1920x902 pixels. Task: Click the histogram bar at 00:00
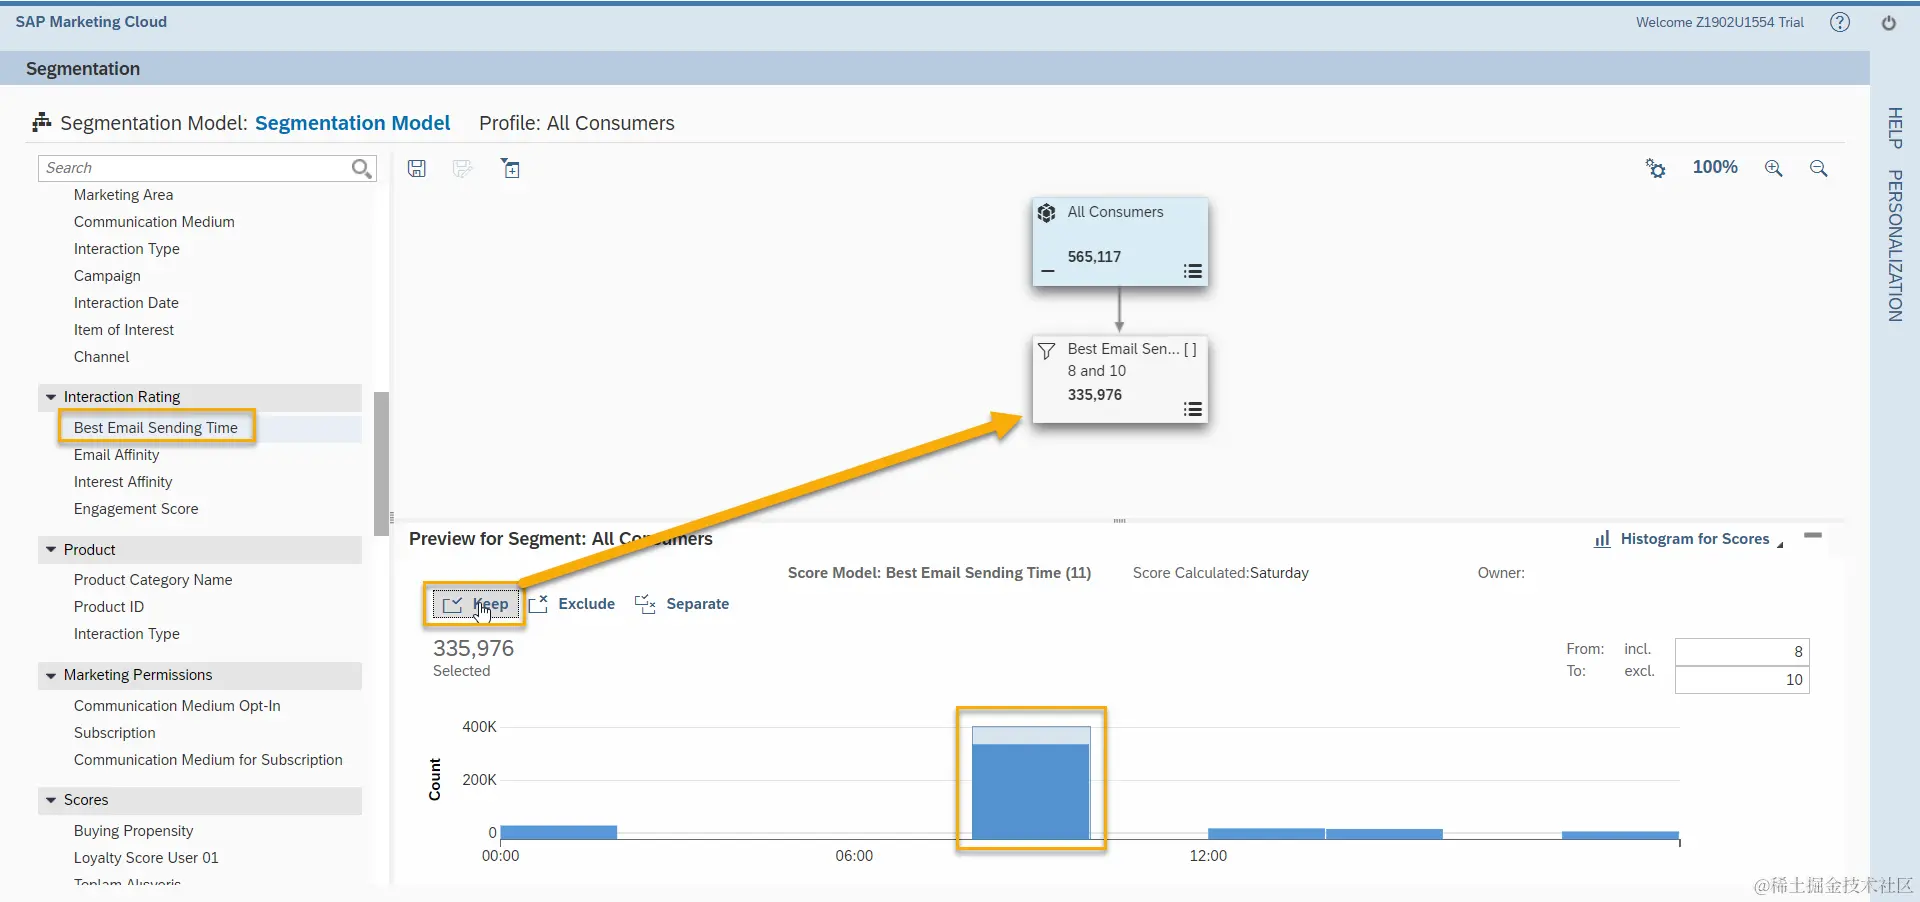click(x=558, y=832)
